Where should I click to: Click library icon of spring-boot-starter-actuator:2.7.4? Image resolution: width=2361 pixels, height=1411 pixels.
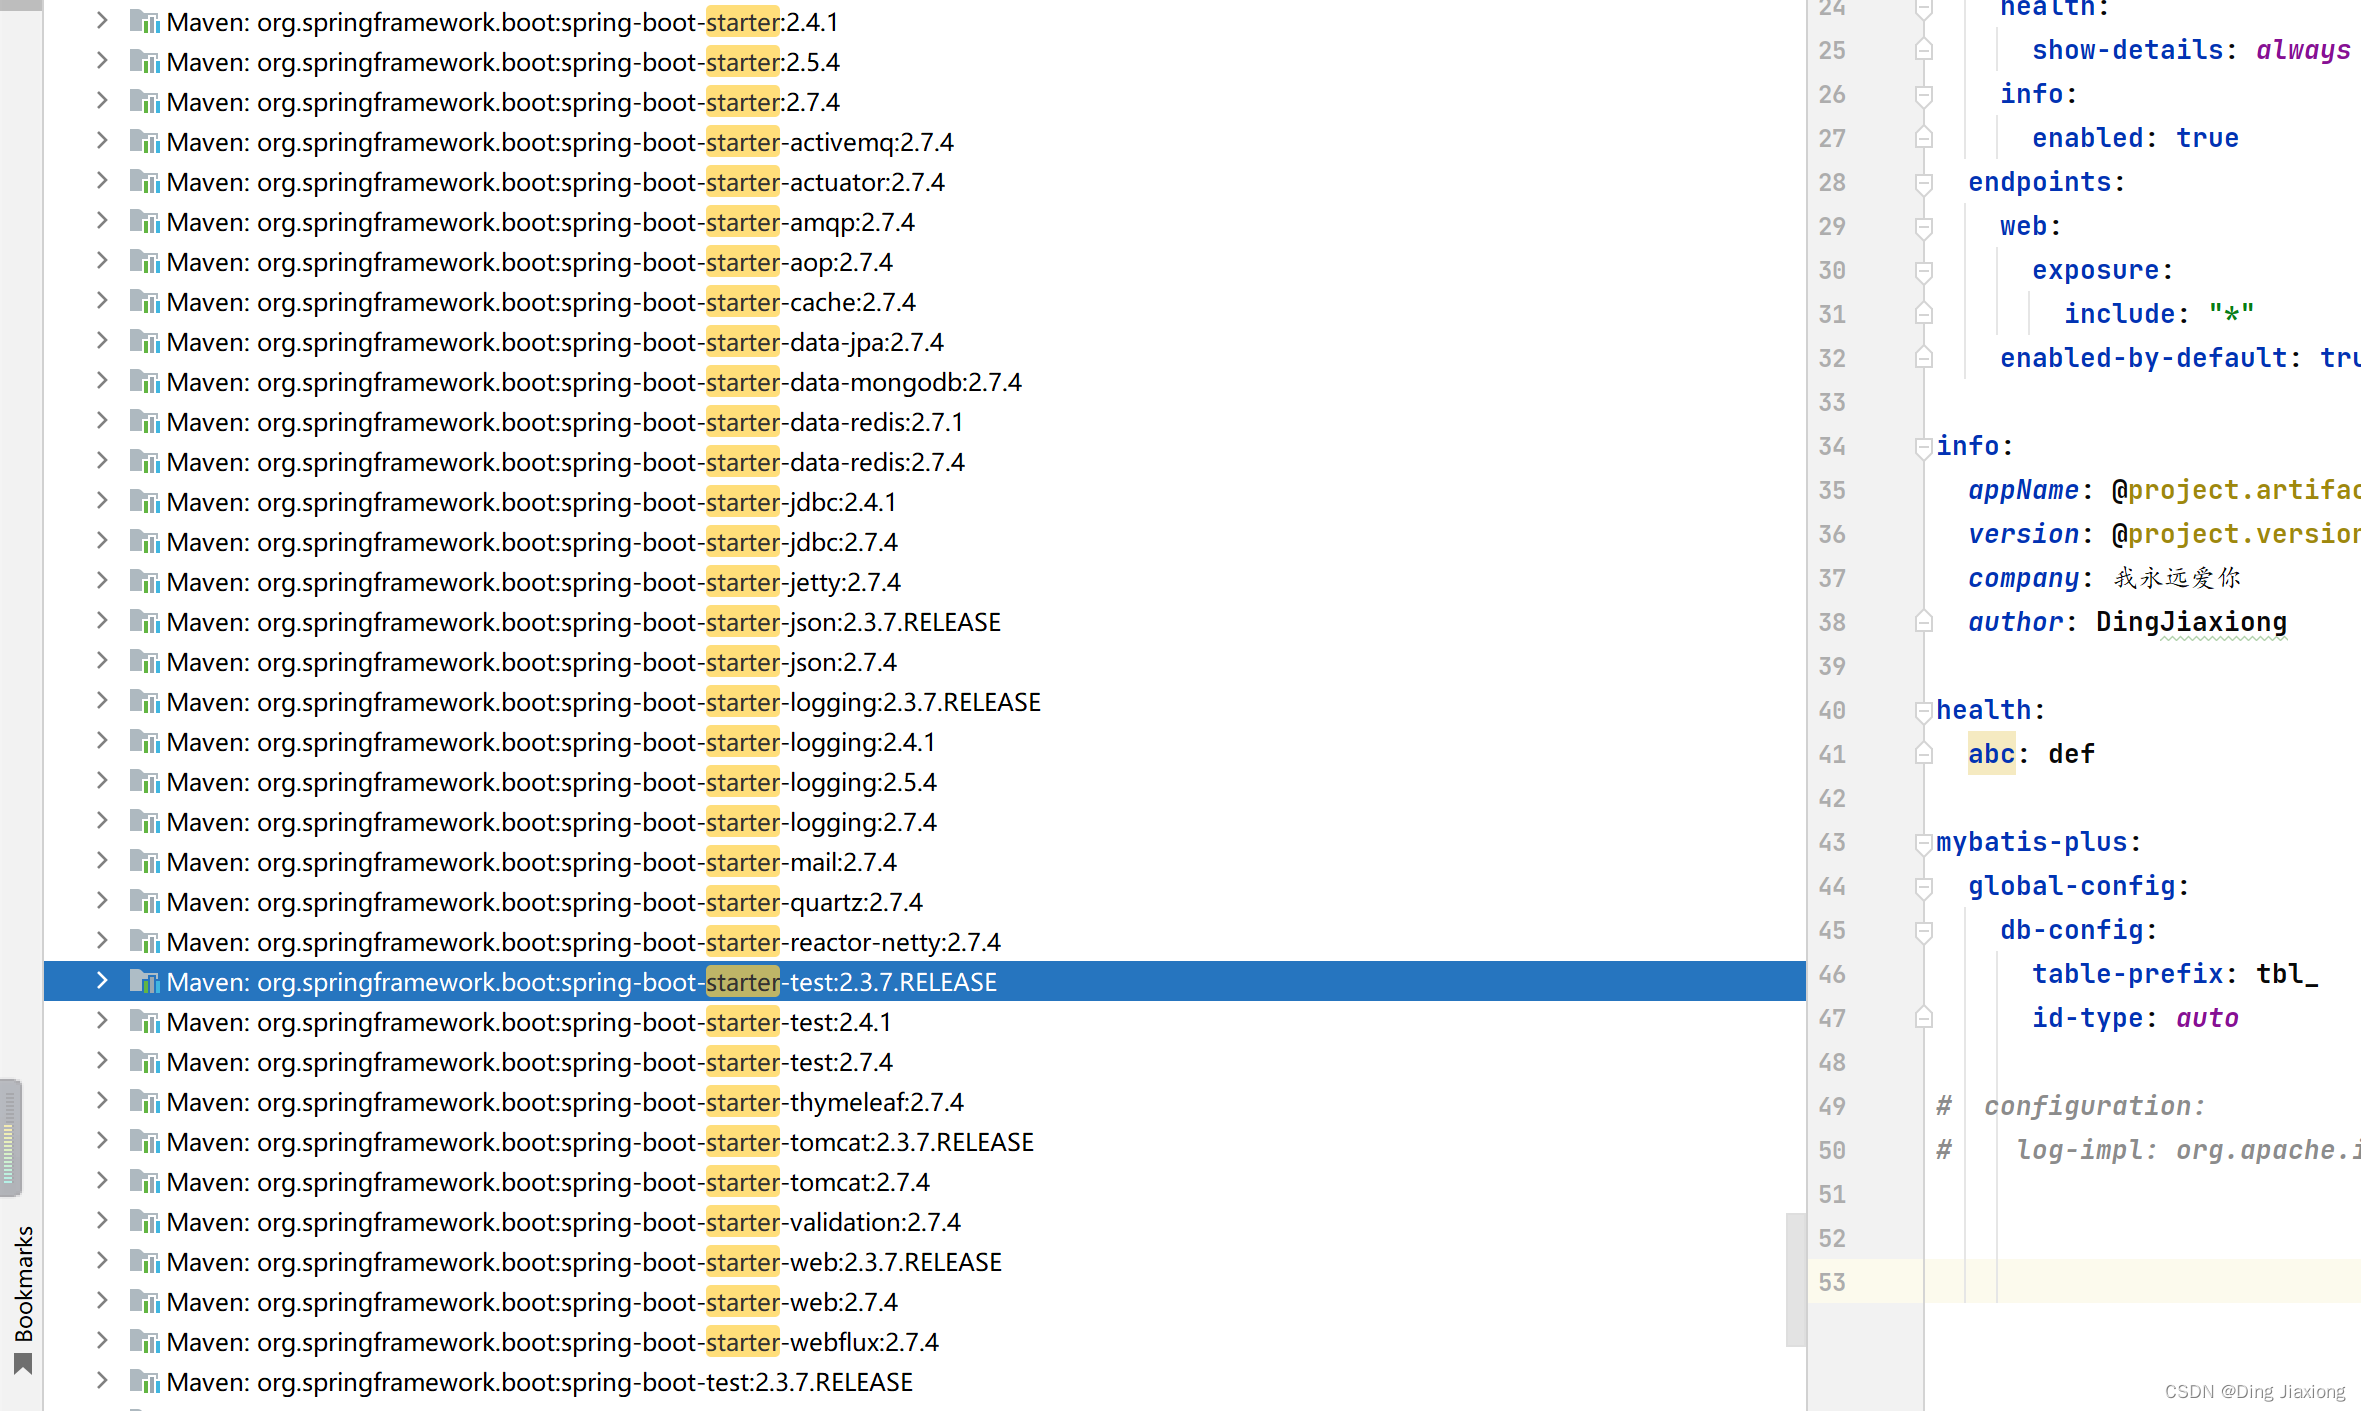pos(145,182)
